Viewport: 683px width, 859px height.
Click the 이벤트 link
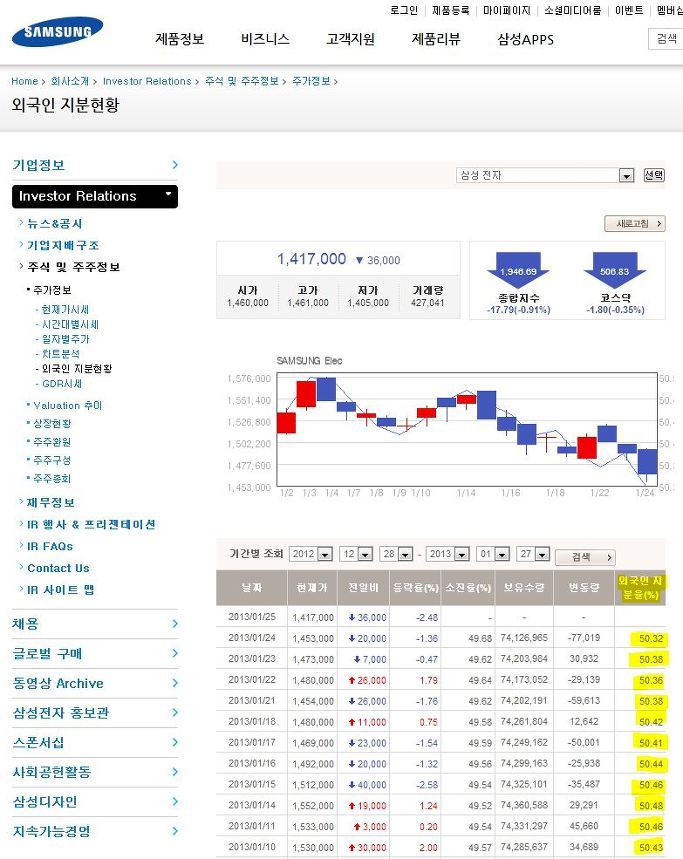click(629, 10)
